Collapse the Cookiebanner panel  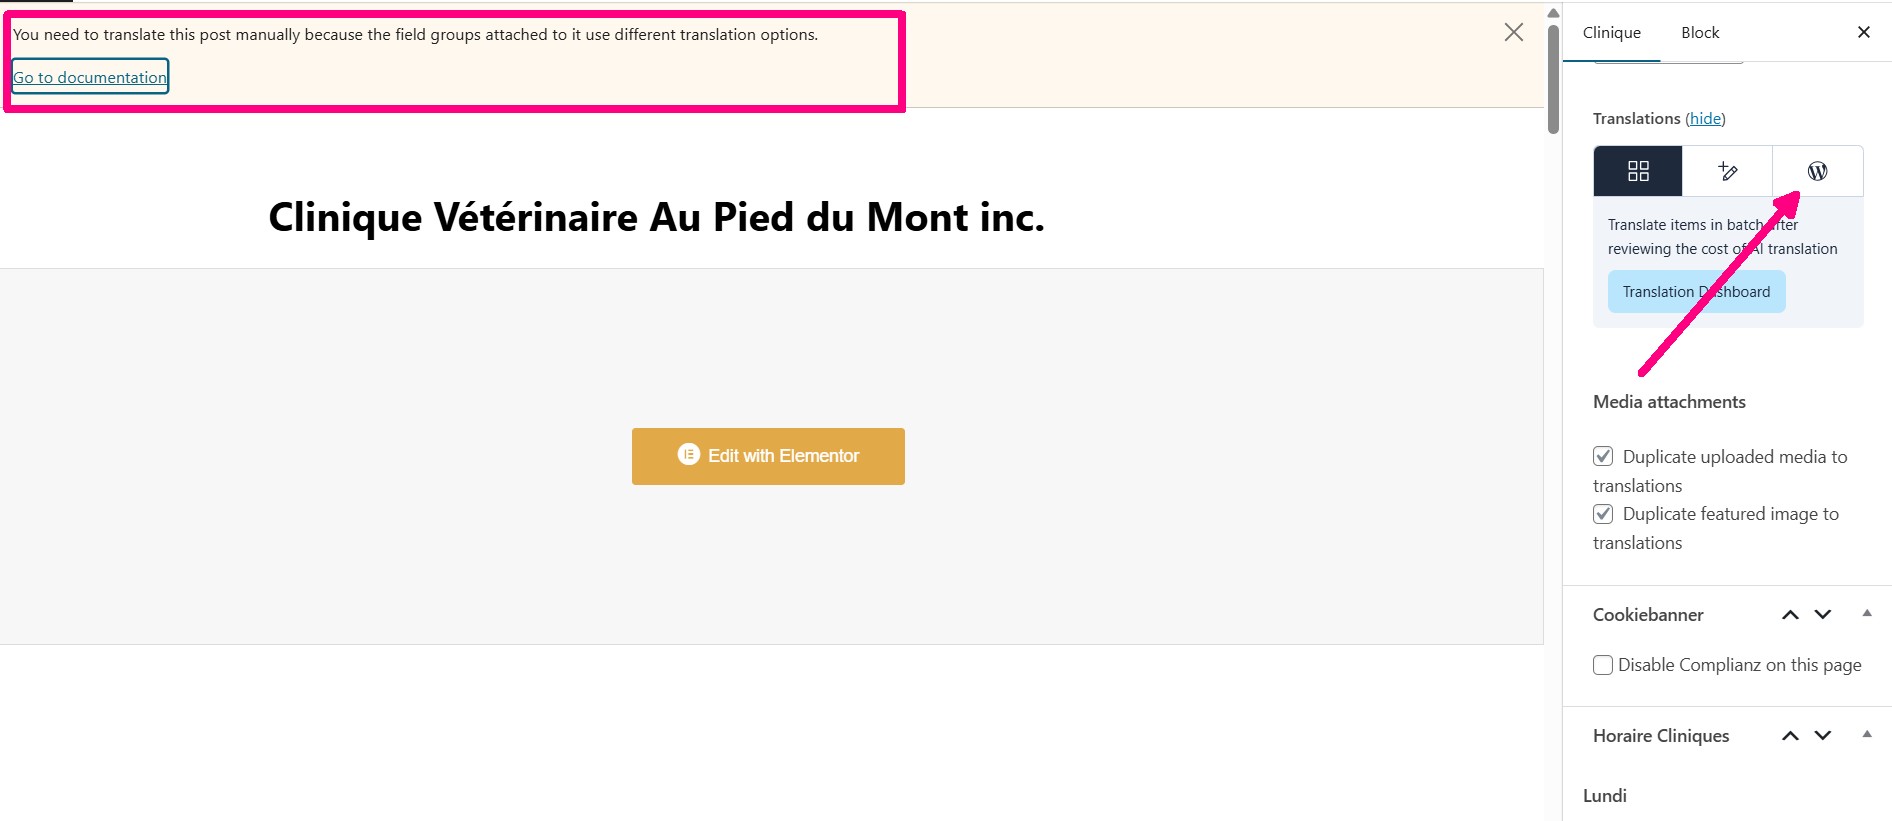point(1866,614)
